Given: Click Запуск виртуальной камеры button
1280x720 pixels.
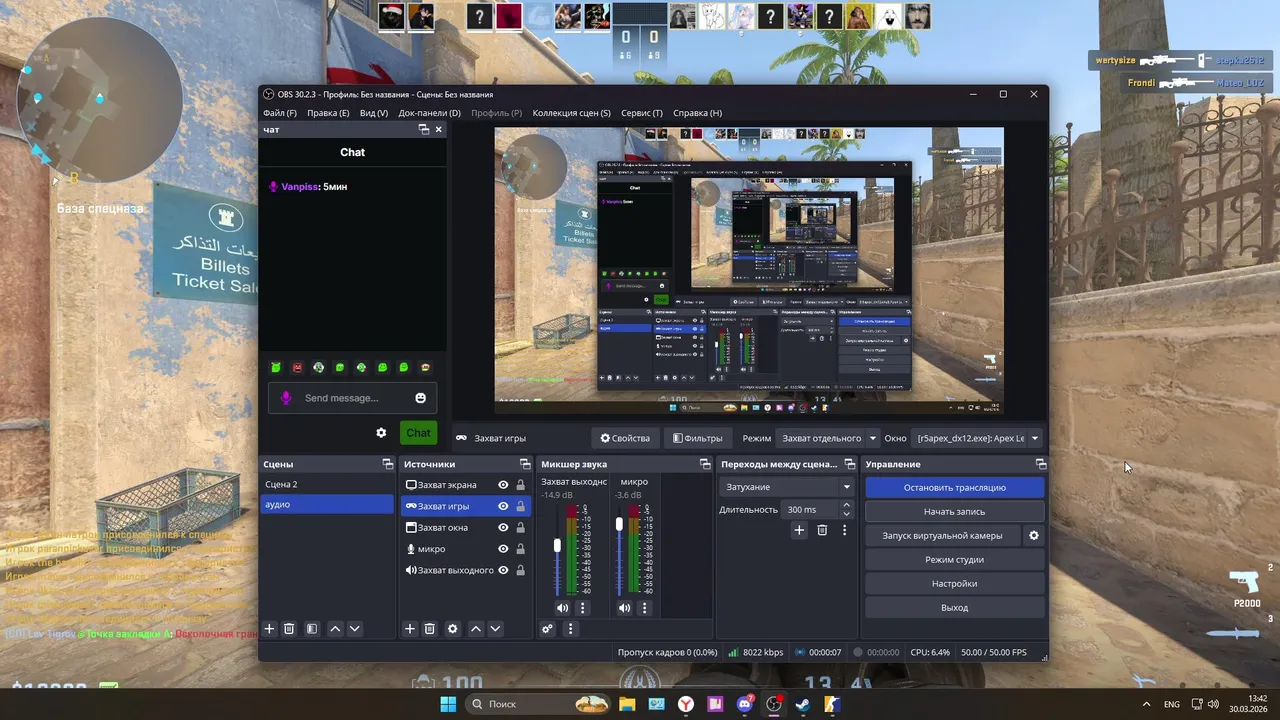Looking at the screenshot, I should coord(942,536).
